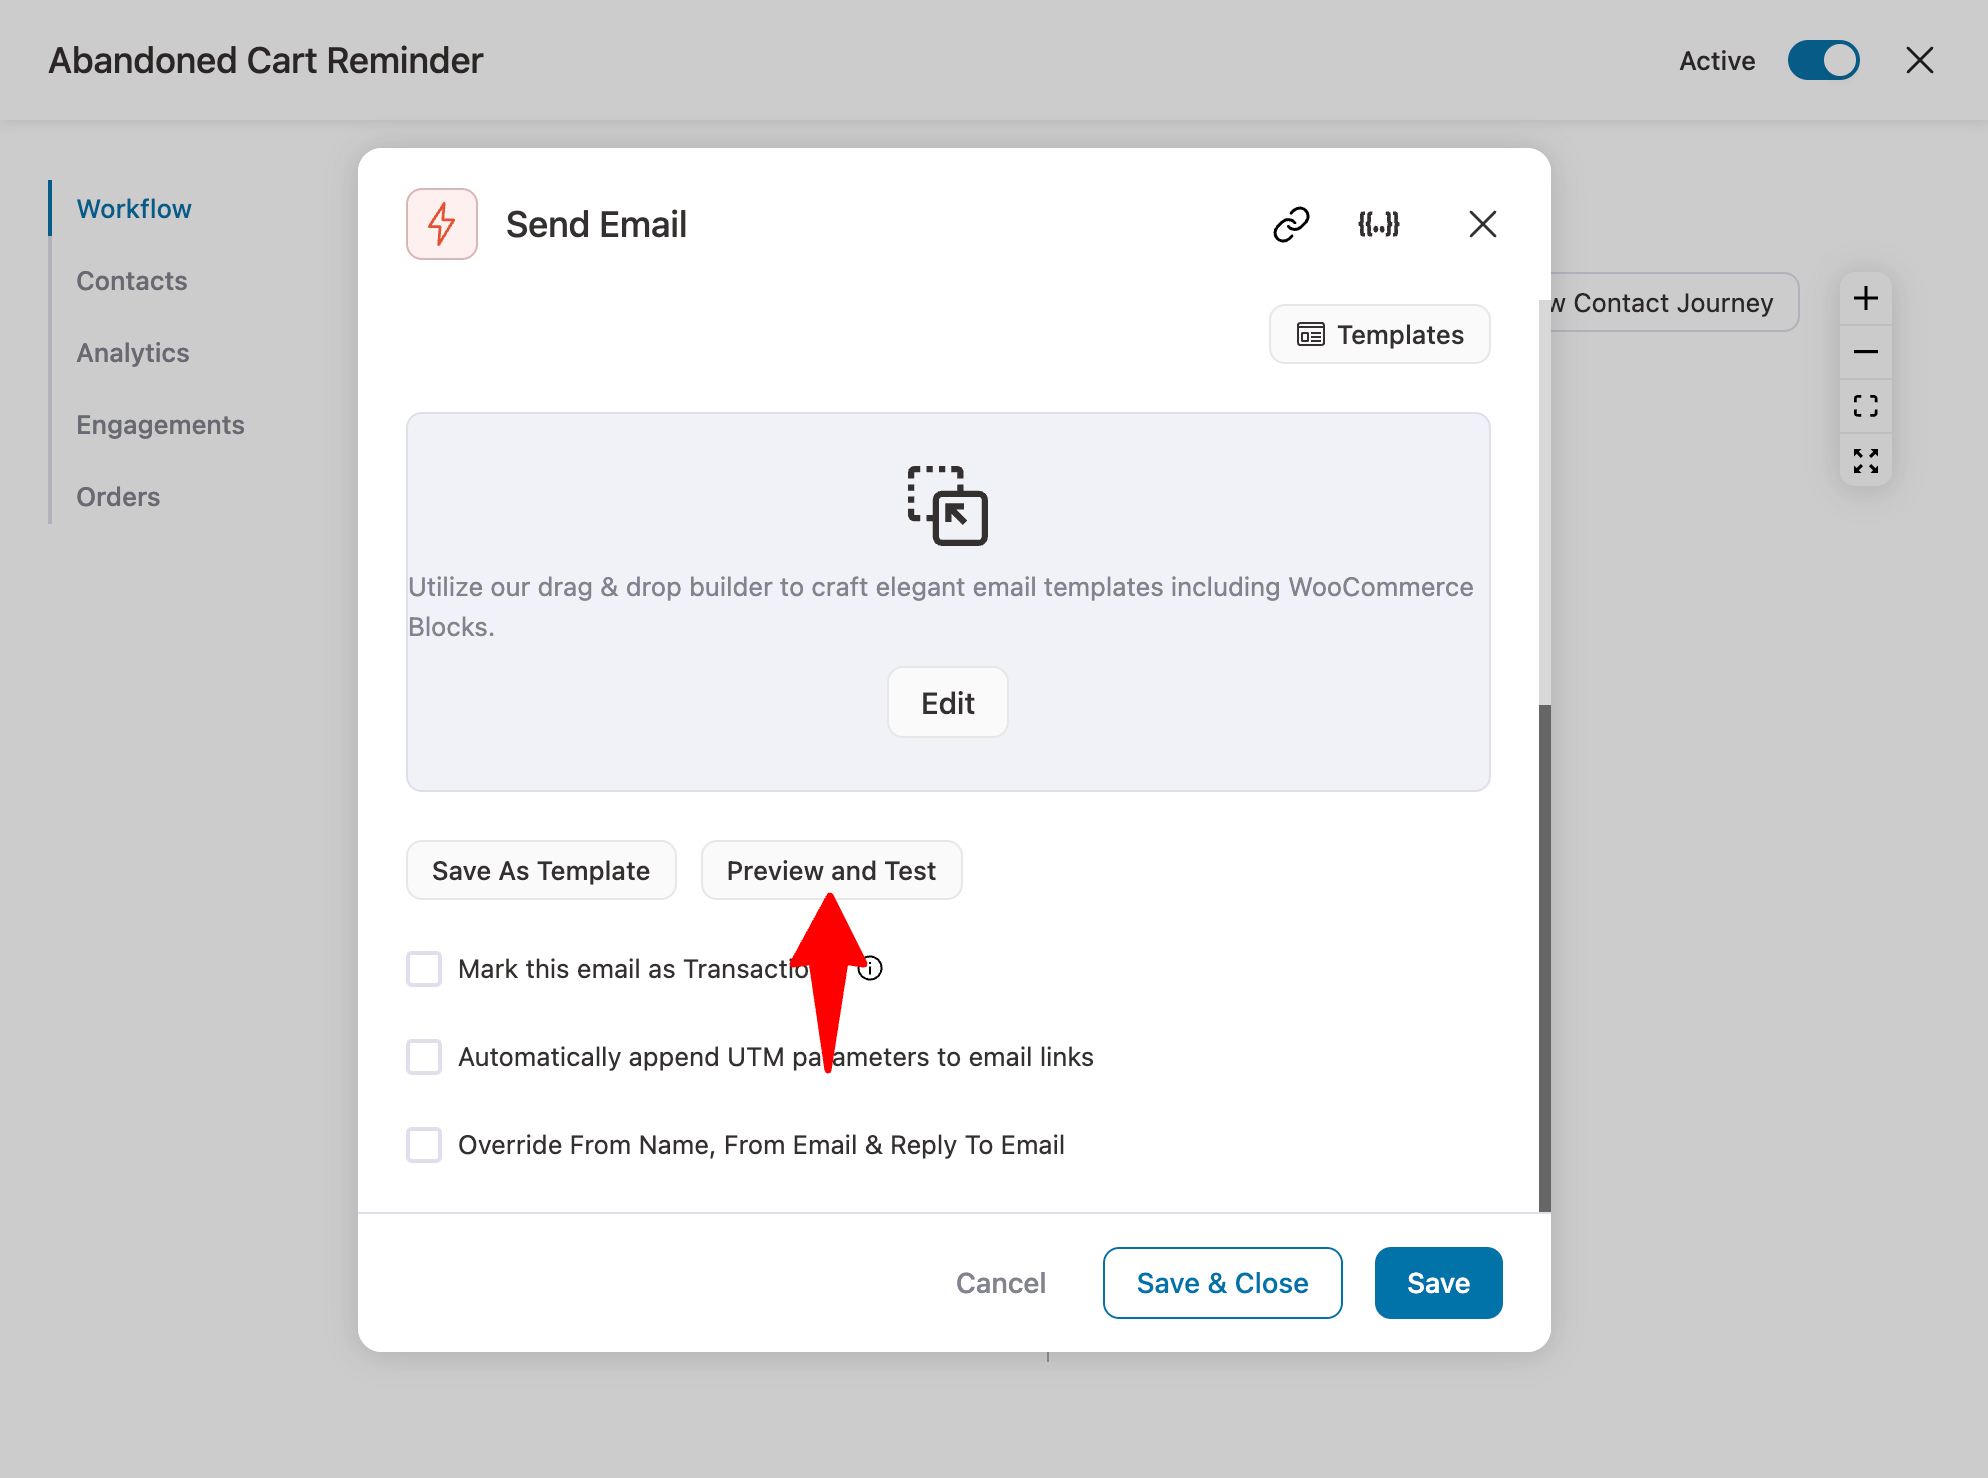Click Edit to open email builder
Viewport: 1988px width, 1478px height.
(x=947, y=702)
